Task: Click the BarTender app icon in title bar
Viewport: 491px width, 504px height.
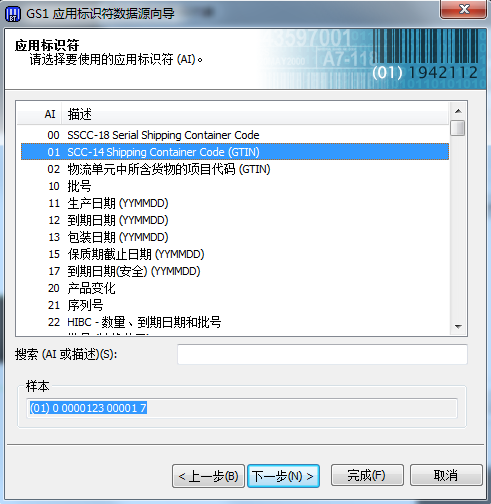Action: [x=14, y=14]
